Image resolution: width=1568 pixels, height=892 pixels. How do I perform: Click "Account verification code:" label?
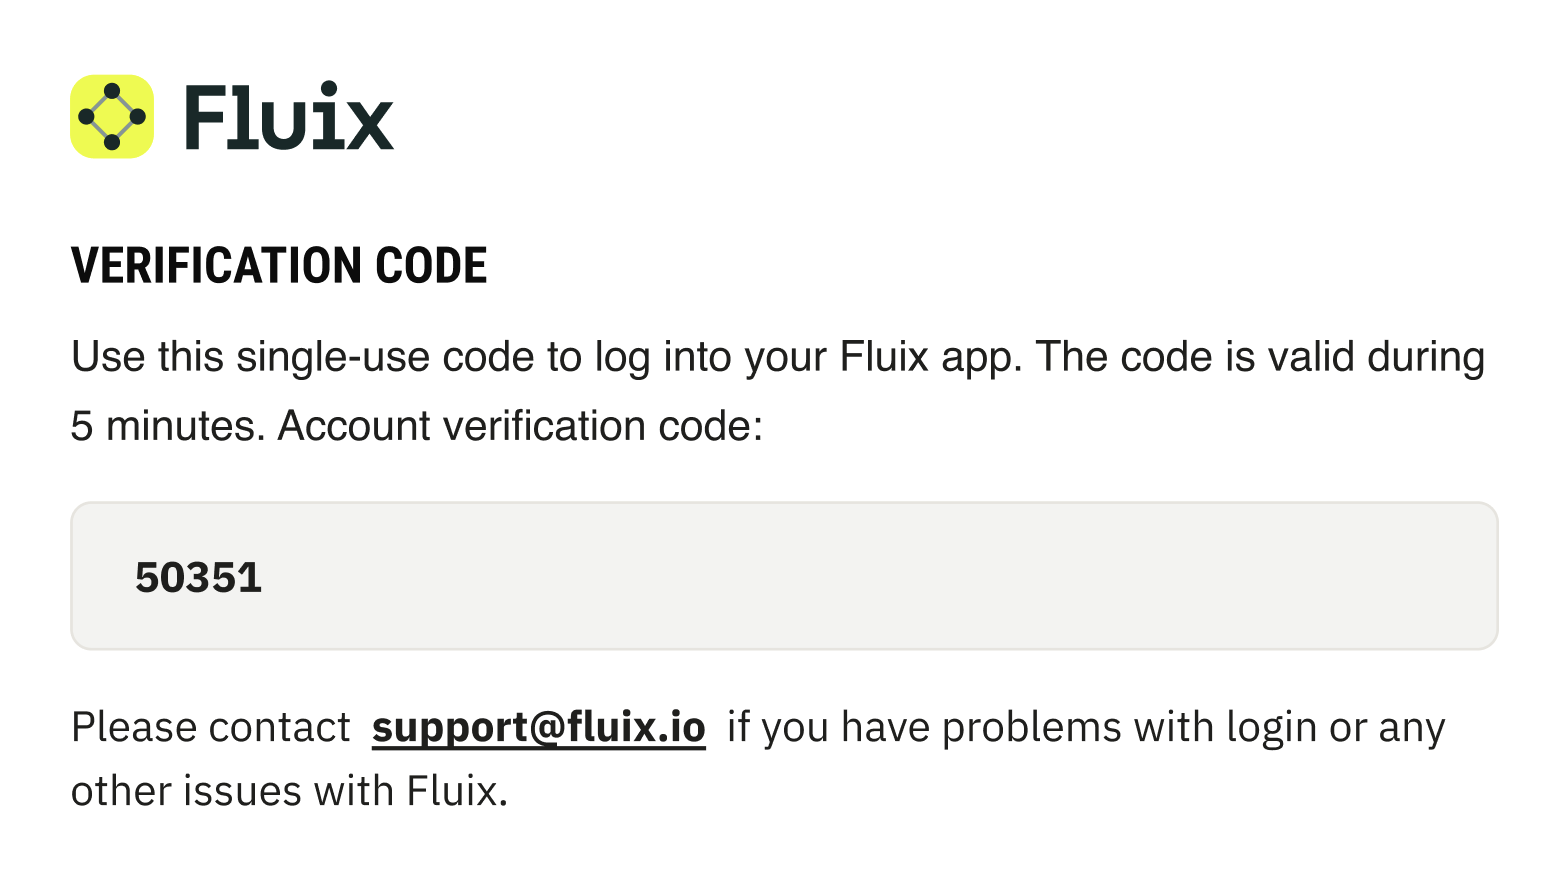pyautogui.click(x=520, y=427)
